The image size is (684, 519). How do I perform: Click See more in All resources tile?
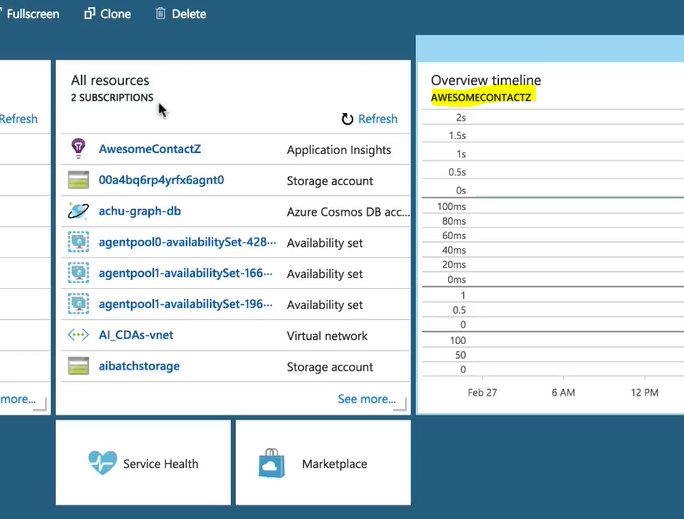pyautogui.click(x=366, y=398)
